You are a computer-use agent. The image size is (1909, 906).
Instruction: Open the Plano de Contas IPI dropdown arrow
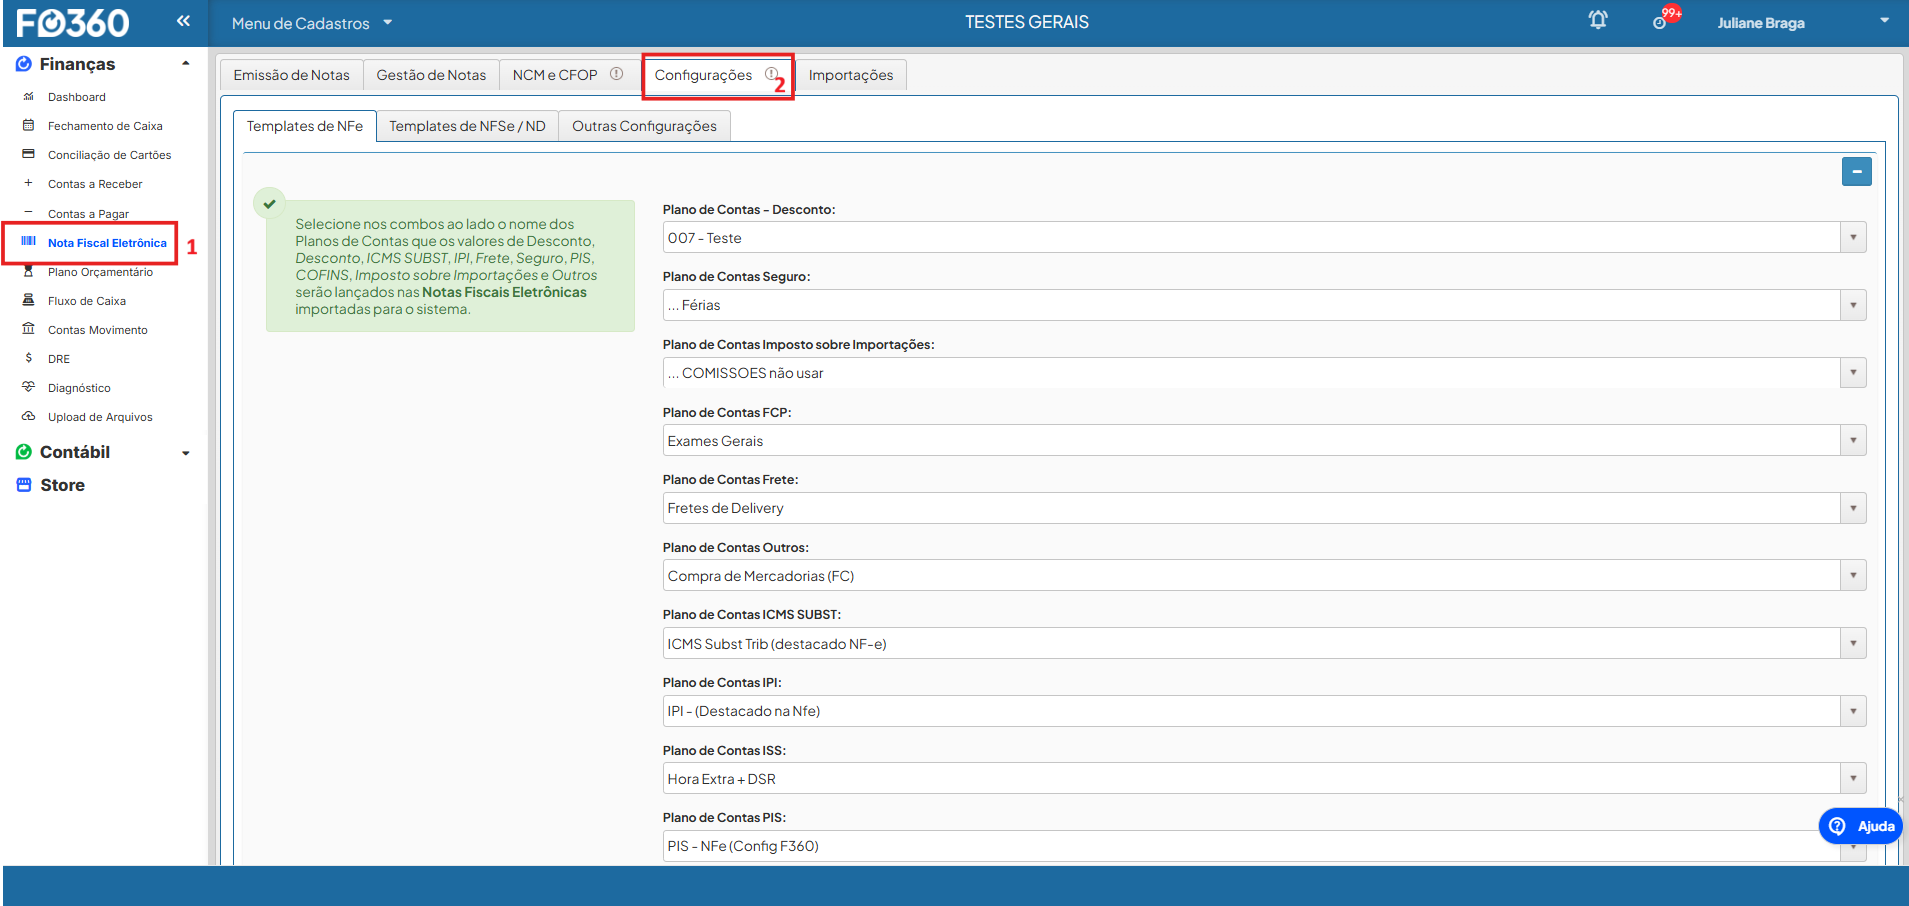[x=1853, y=711]
